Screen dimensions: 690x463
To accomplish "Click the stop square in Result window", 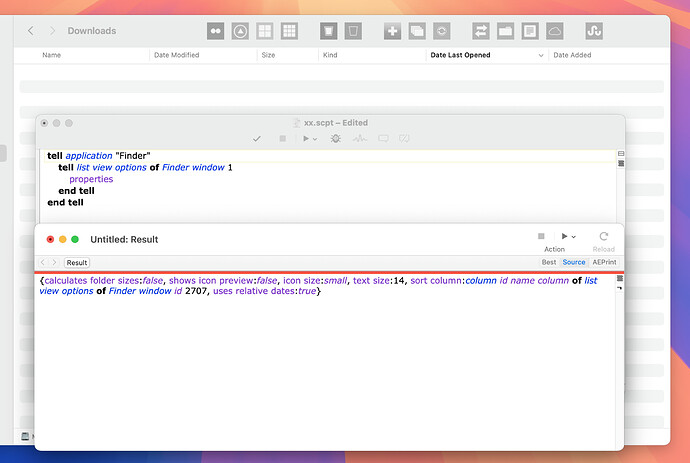I will click(x=541, y=237).
